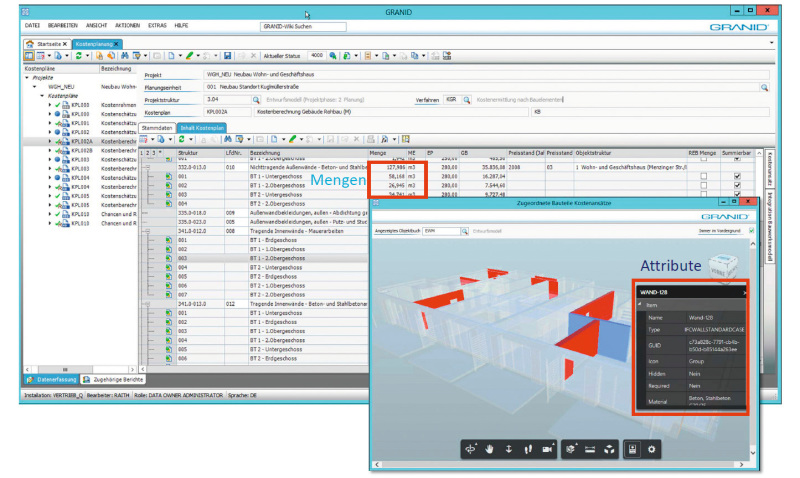Toggle the properties panel button in 3D viewer
Screen dimensions: 800x478
click(632, 449)
